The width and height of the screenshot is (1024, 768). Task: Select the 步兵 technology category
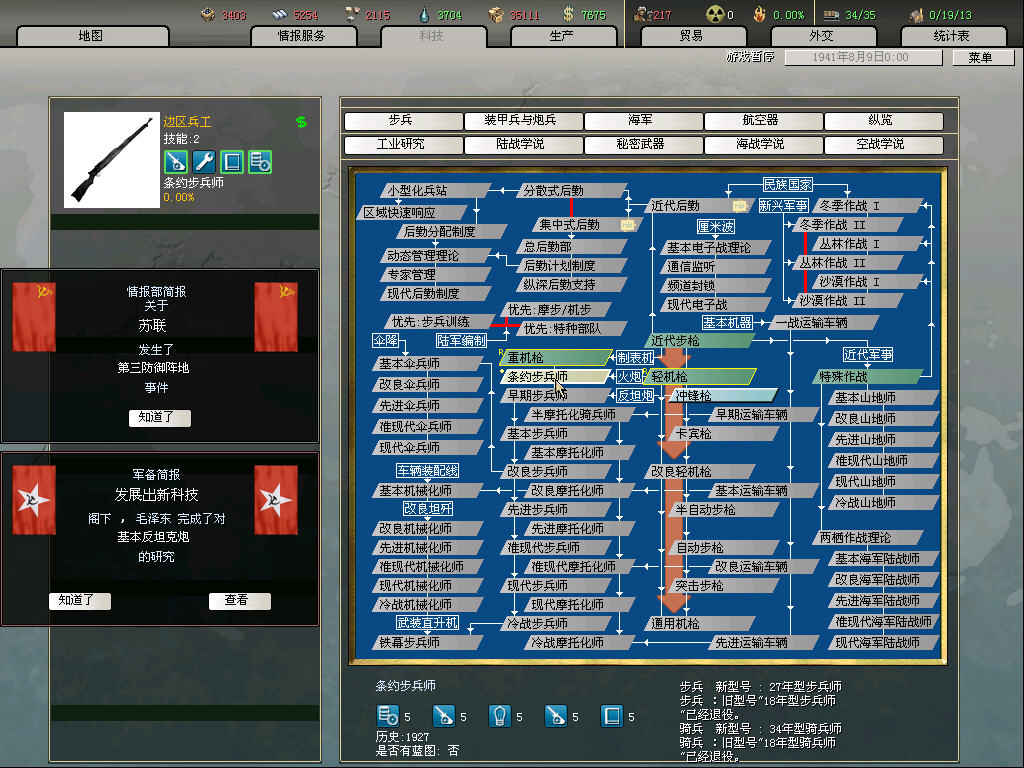(x=403, y=120)
